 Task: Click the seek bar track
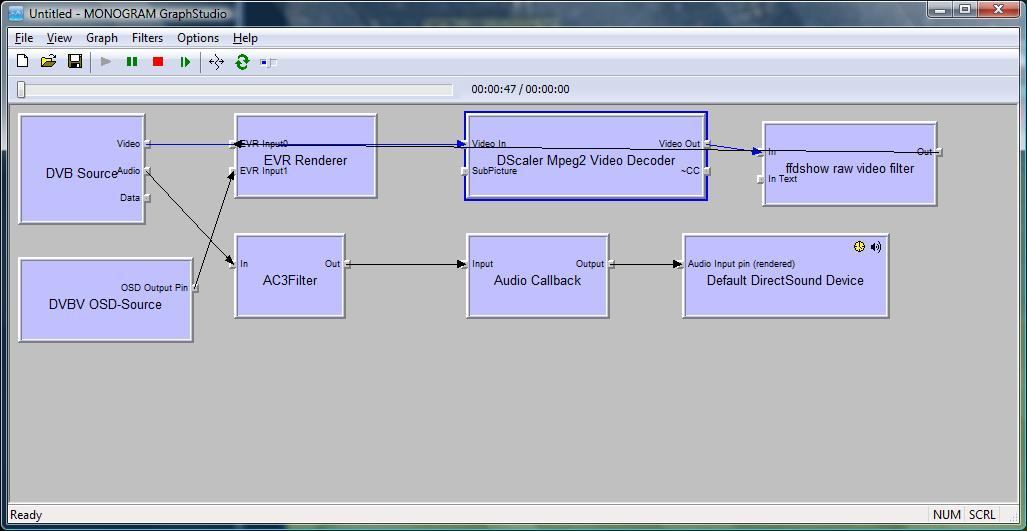[236, 90]
